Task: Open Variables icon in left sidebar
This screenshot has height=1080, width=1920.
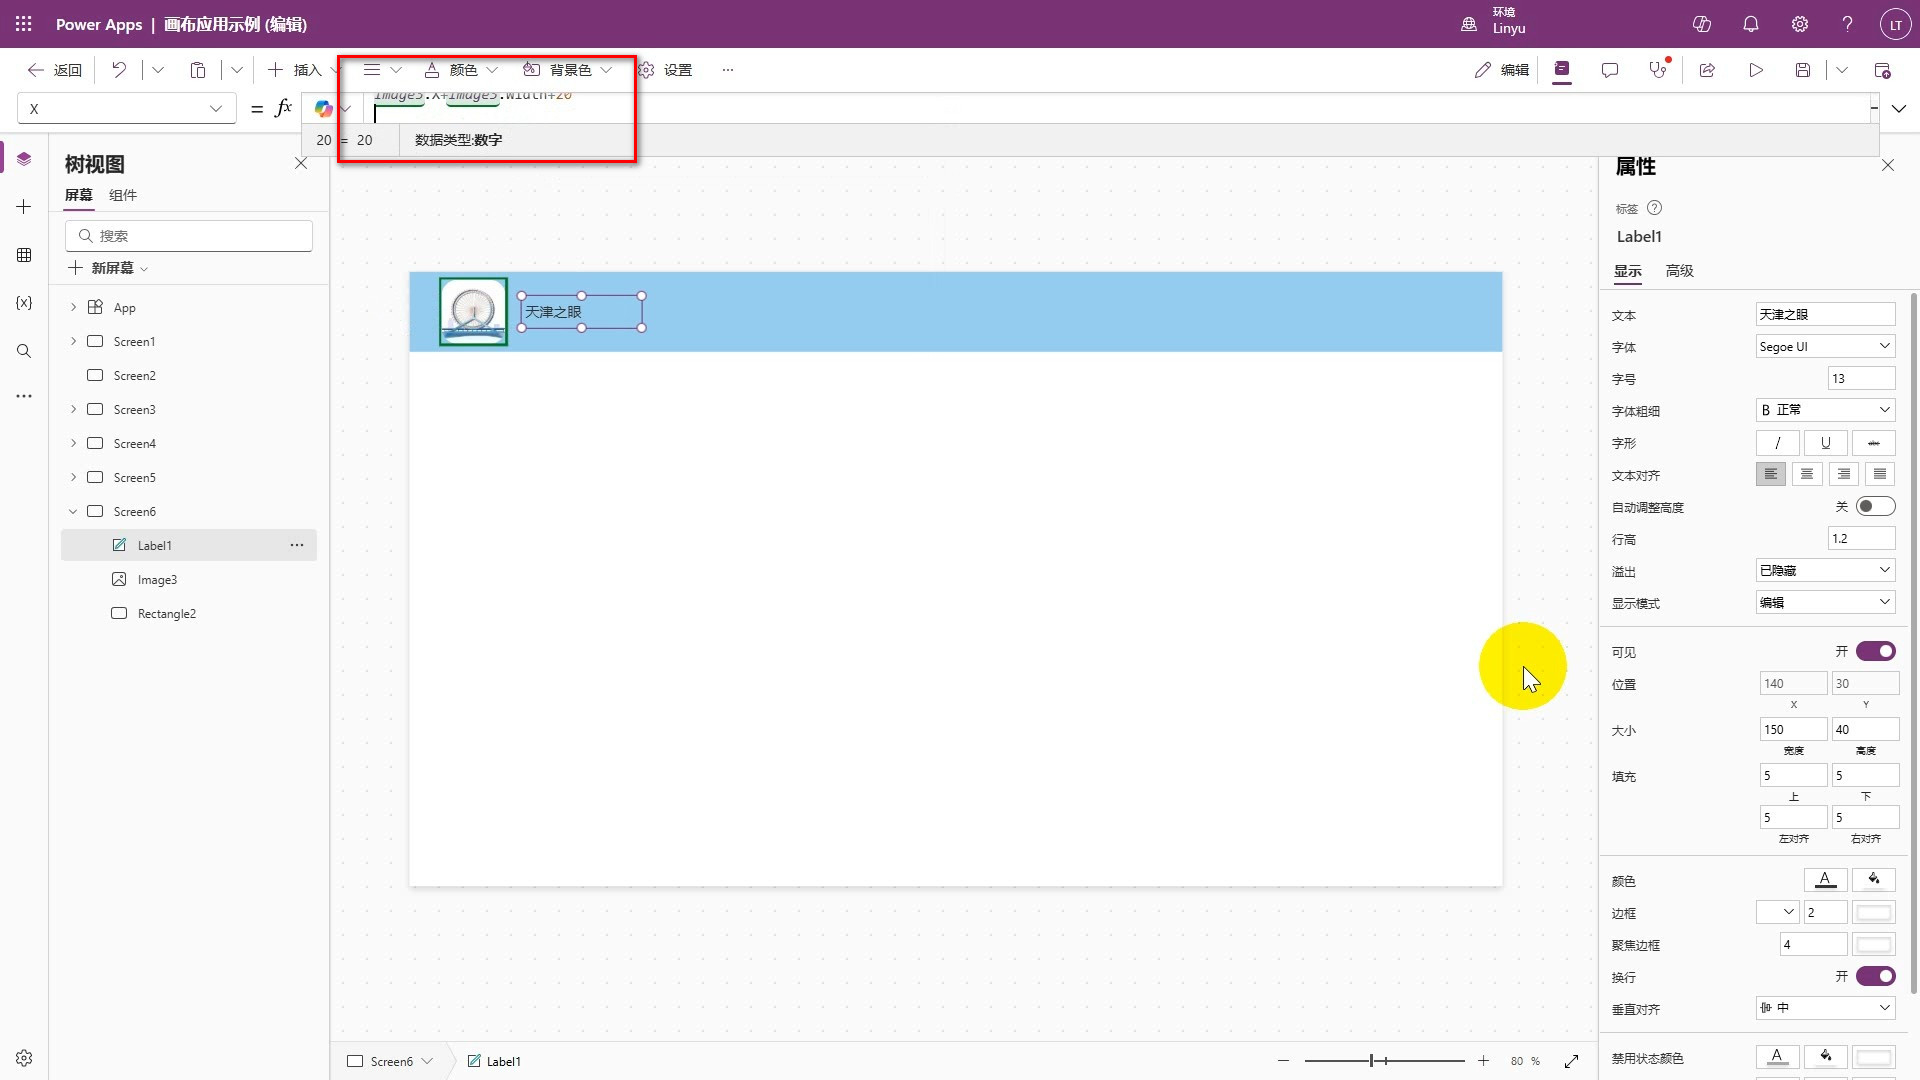Action: tap(24, 303)
